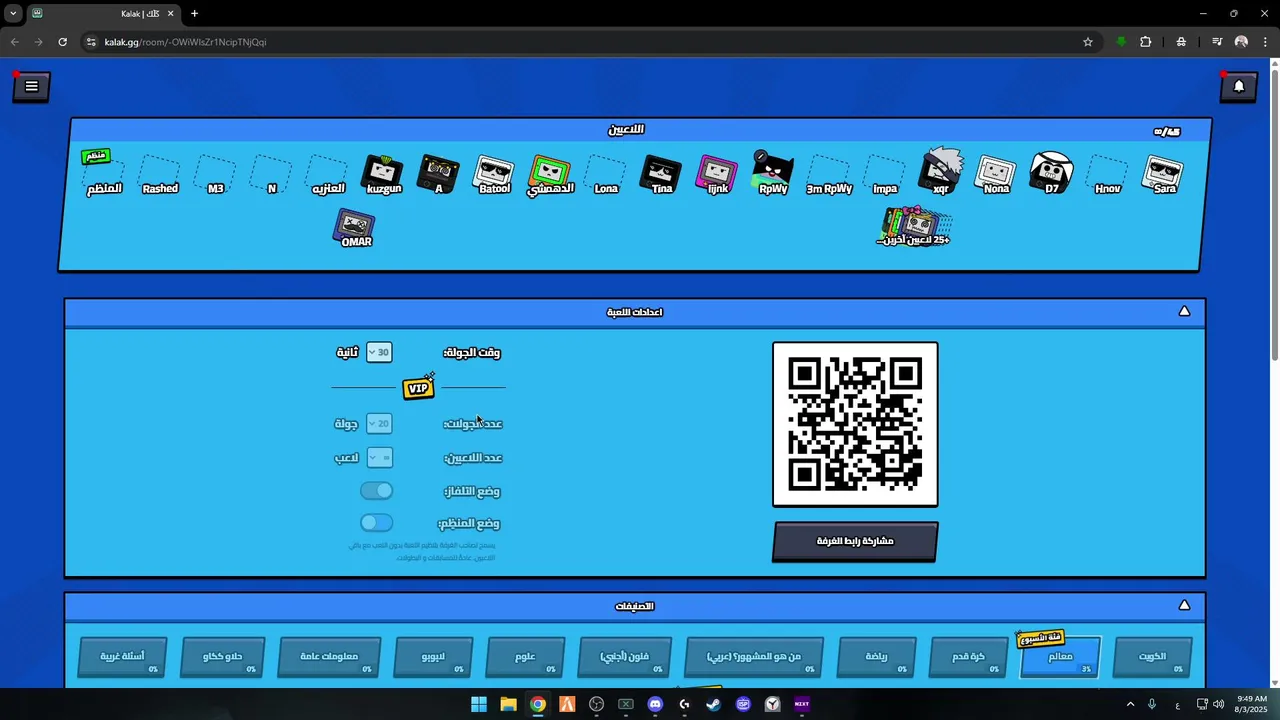Reload the page
Image resolution: width=1280 pixels, height=720 pixels.
point(62,42)
